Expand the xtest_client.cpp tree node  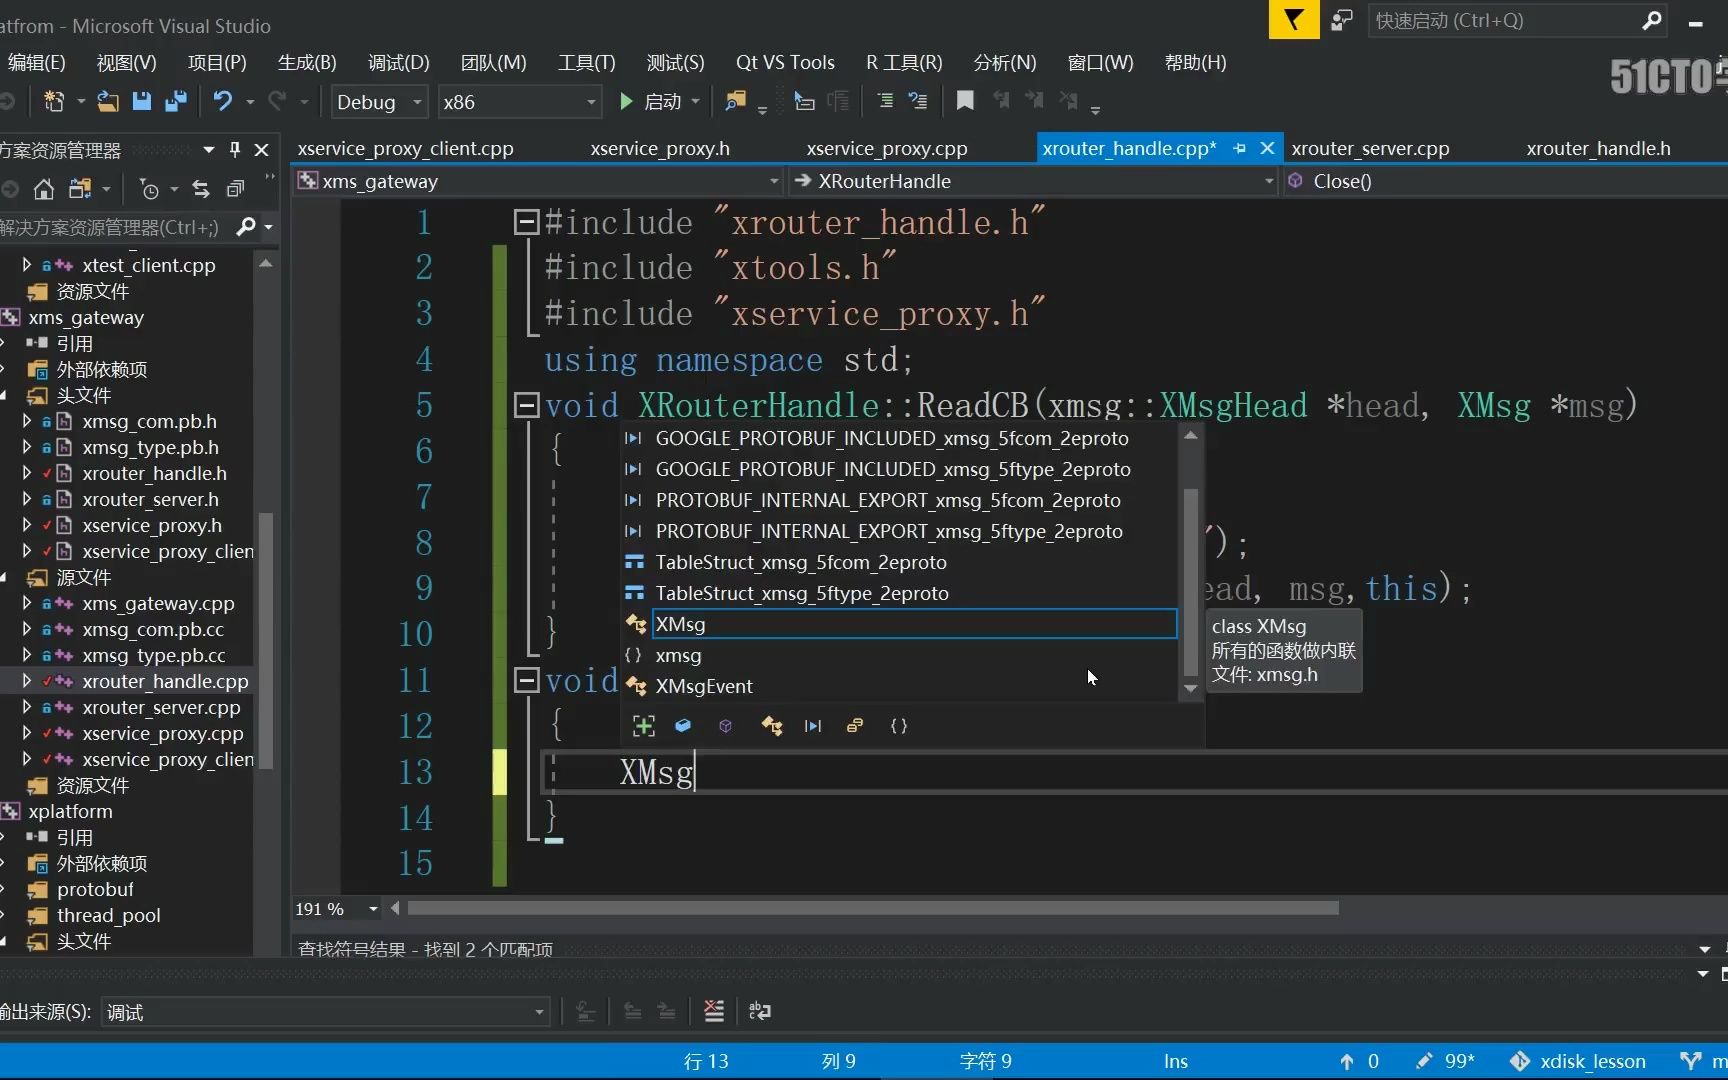(27, 265)
